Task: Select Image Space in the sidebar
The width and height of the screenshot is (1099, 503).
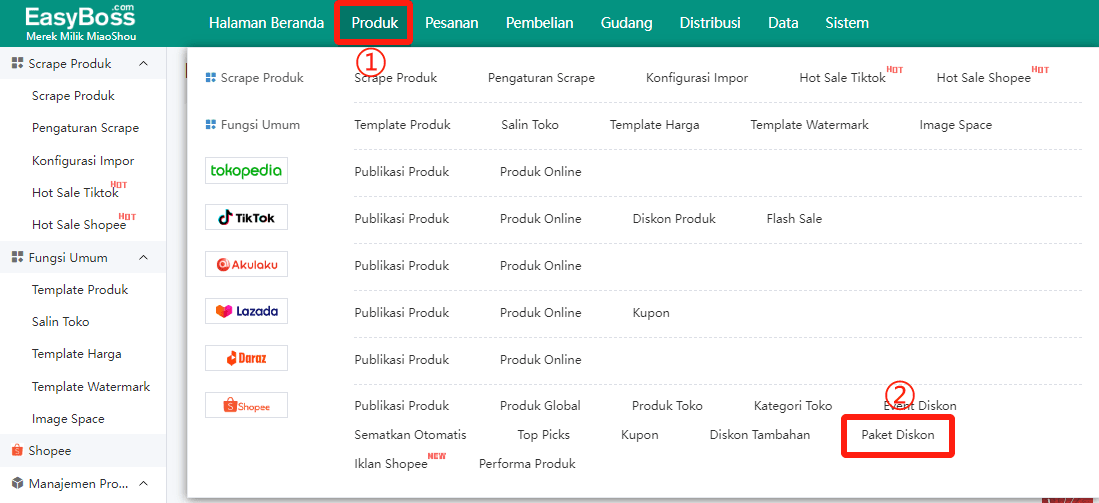Action: click(x=68, y=419)
